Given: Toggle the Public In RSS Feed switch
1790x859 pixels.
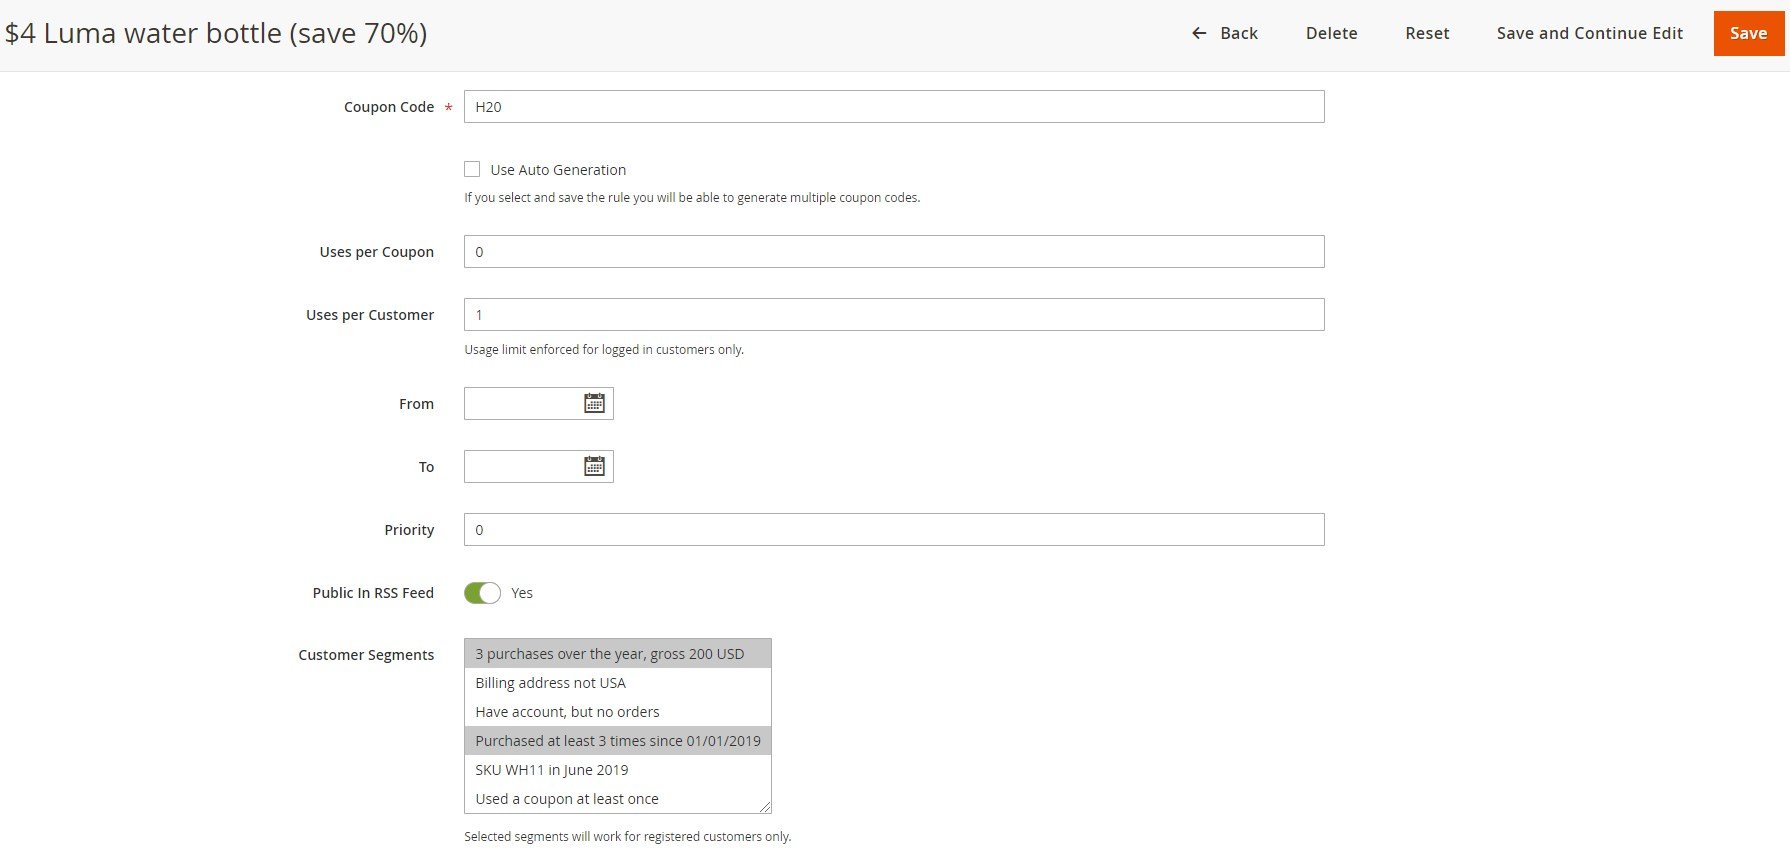Looking at the screenshot, I should (x=482, y=593).
